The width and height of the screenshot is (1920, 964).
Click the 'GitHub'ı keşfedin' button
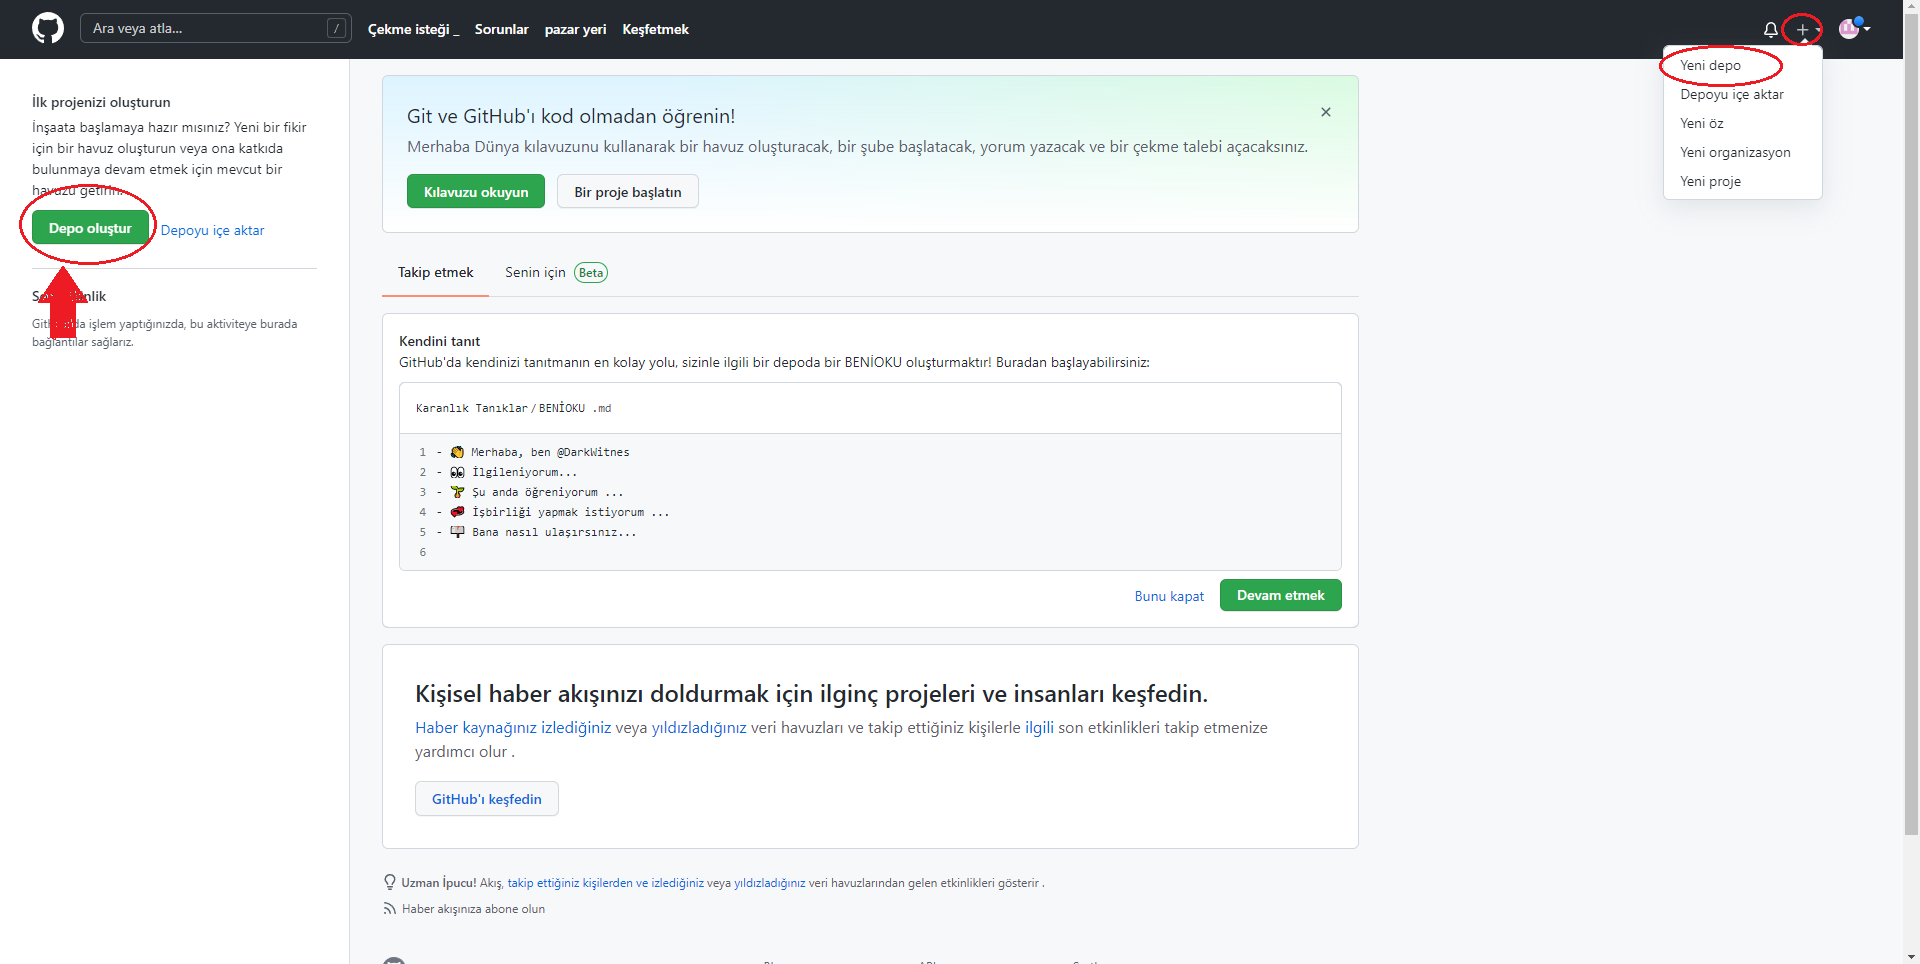(x=486, y=799)
